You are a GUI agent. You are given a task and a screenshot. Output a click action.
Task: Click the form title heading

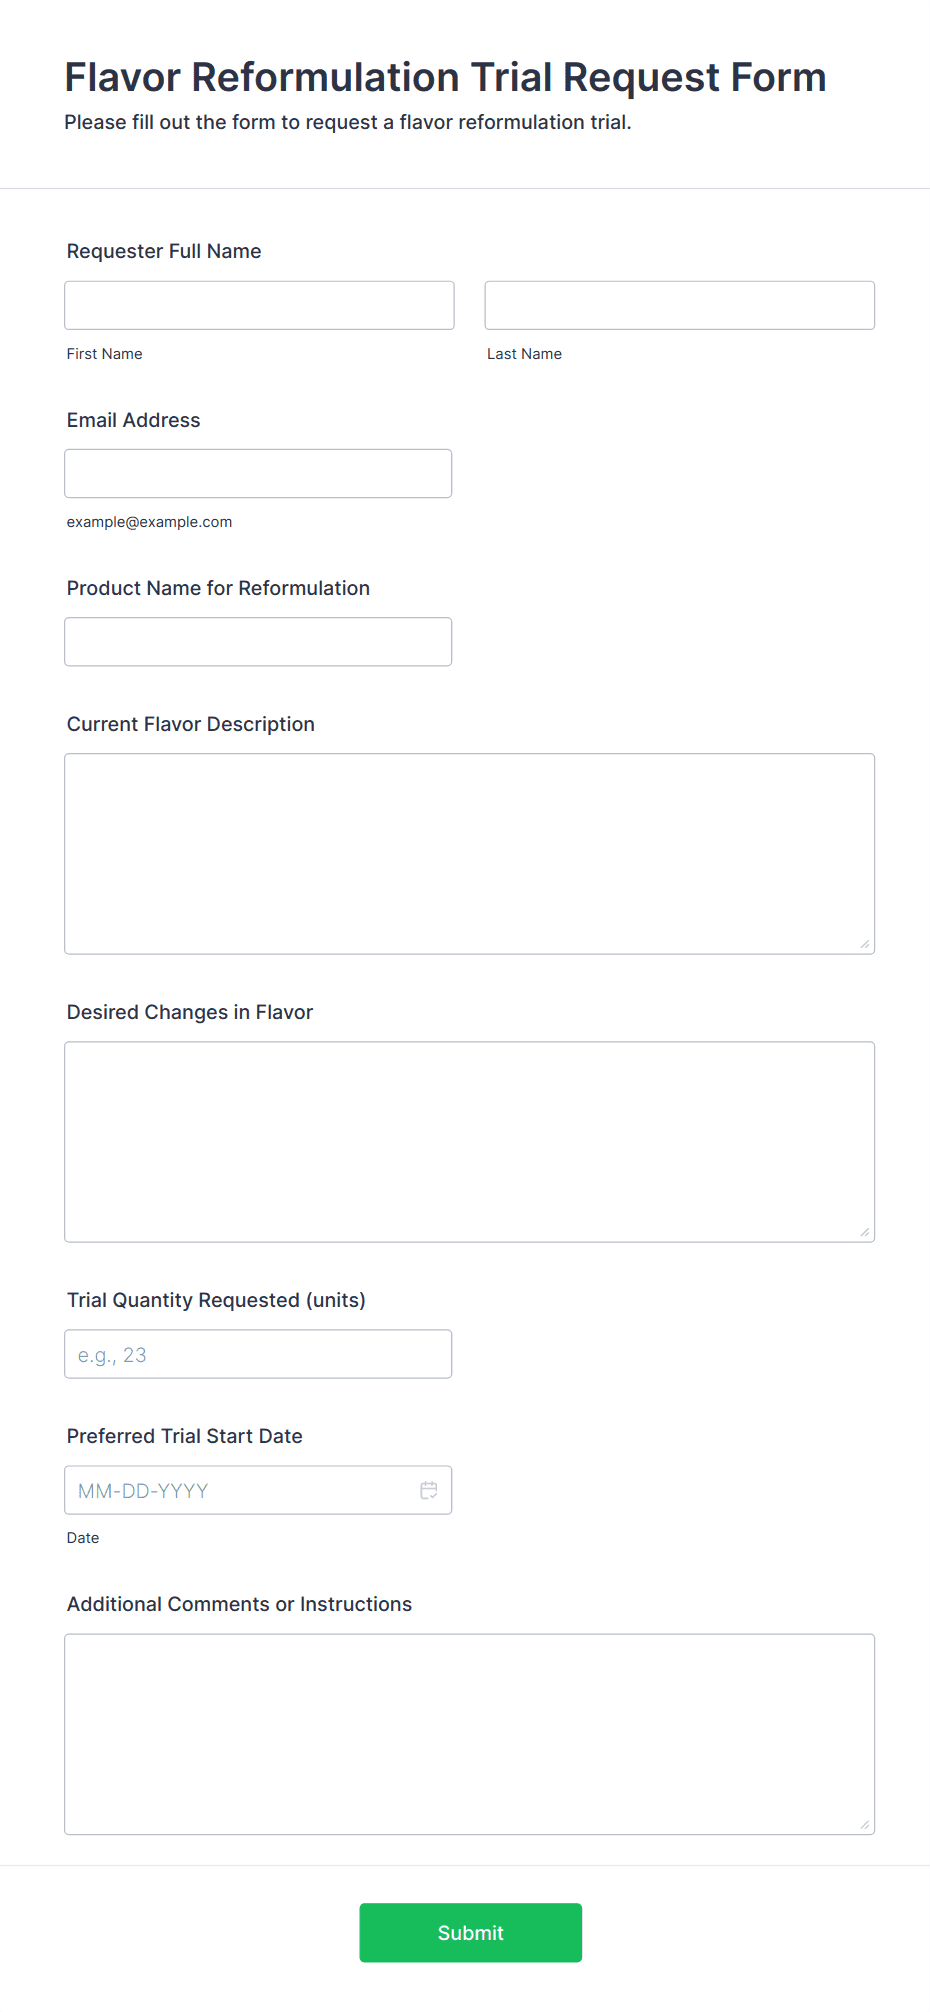click(445, 77)
